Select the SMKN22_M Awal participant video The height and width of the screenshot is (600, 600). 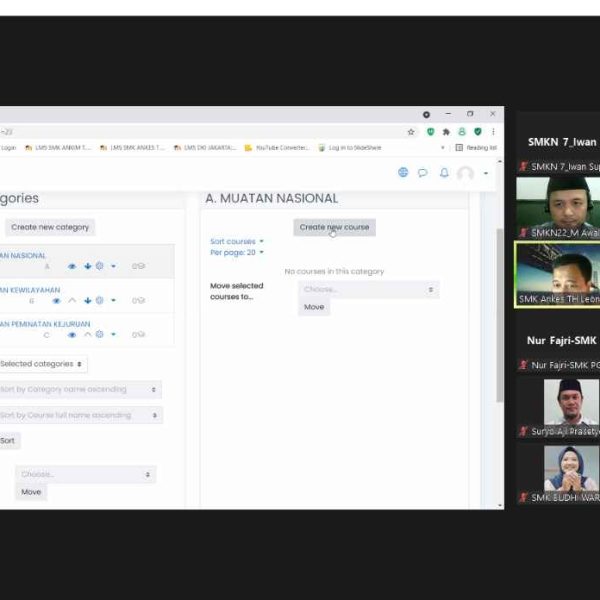558,208
